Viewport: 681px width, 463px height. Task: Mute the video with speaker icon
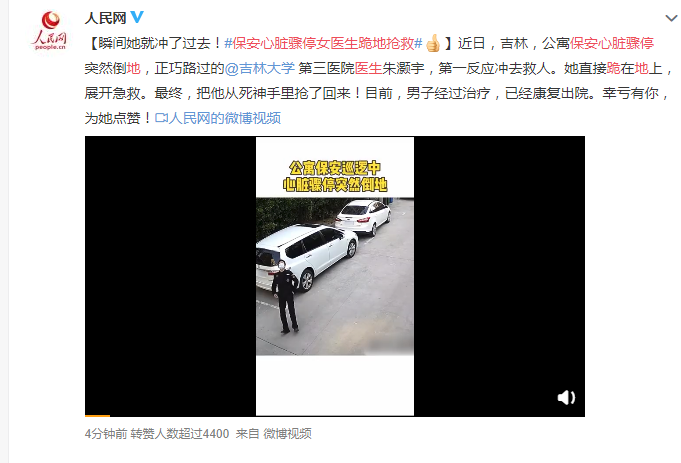566,397
